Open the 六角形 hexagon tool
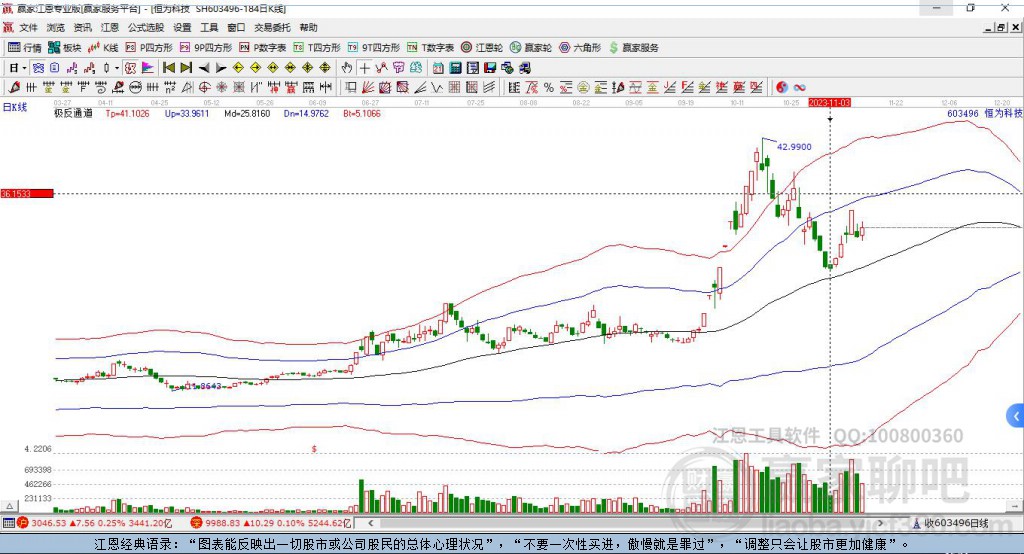This screenshot has height=554, width=1024. 580,48
